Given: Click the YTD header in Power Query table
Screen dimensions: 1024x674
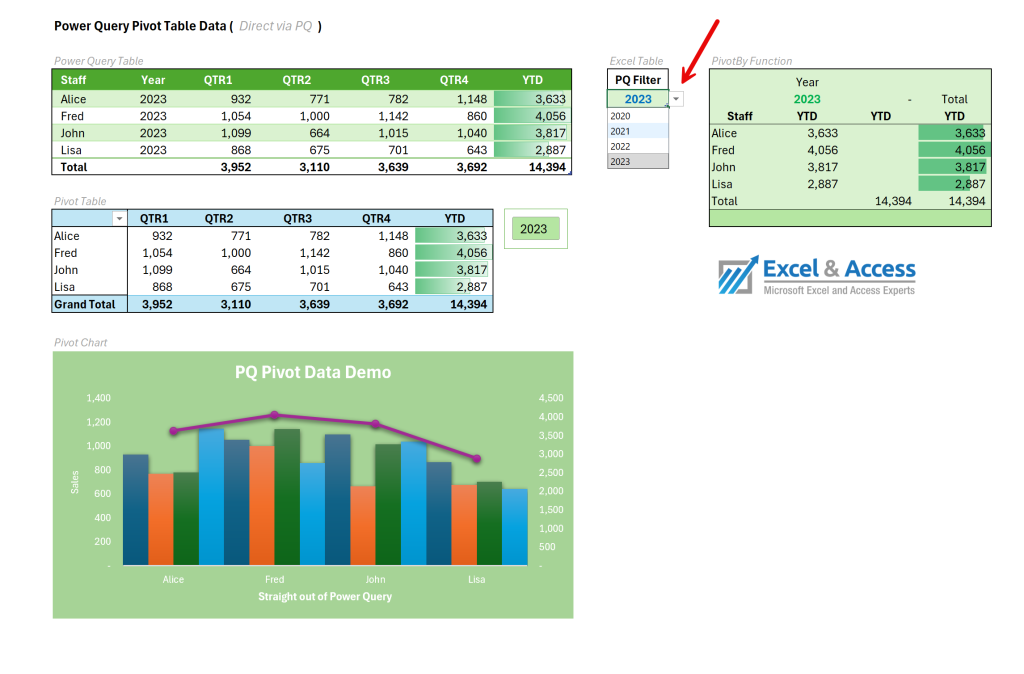Looking at the screenshot, I should [532, 80].
